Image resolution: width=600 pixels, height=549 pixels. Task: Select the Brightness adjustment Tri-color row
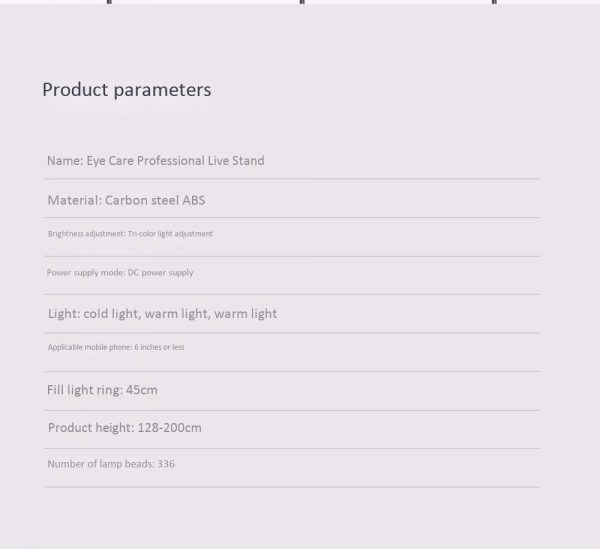tap(292, 237)
